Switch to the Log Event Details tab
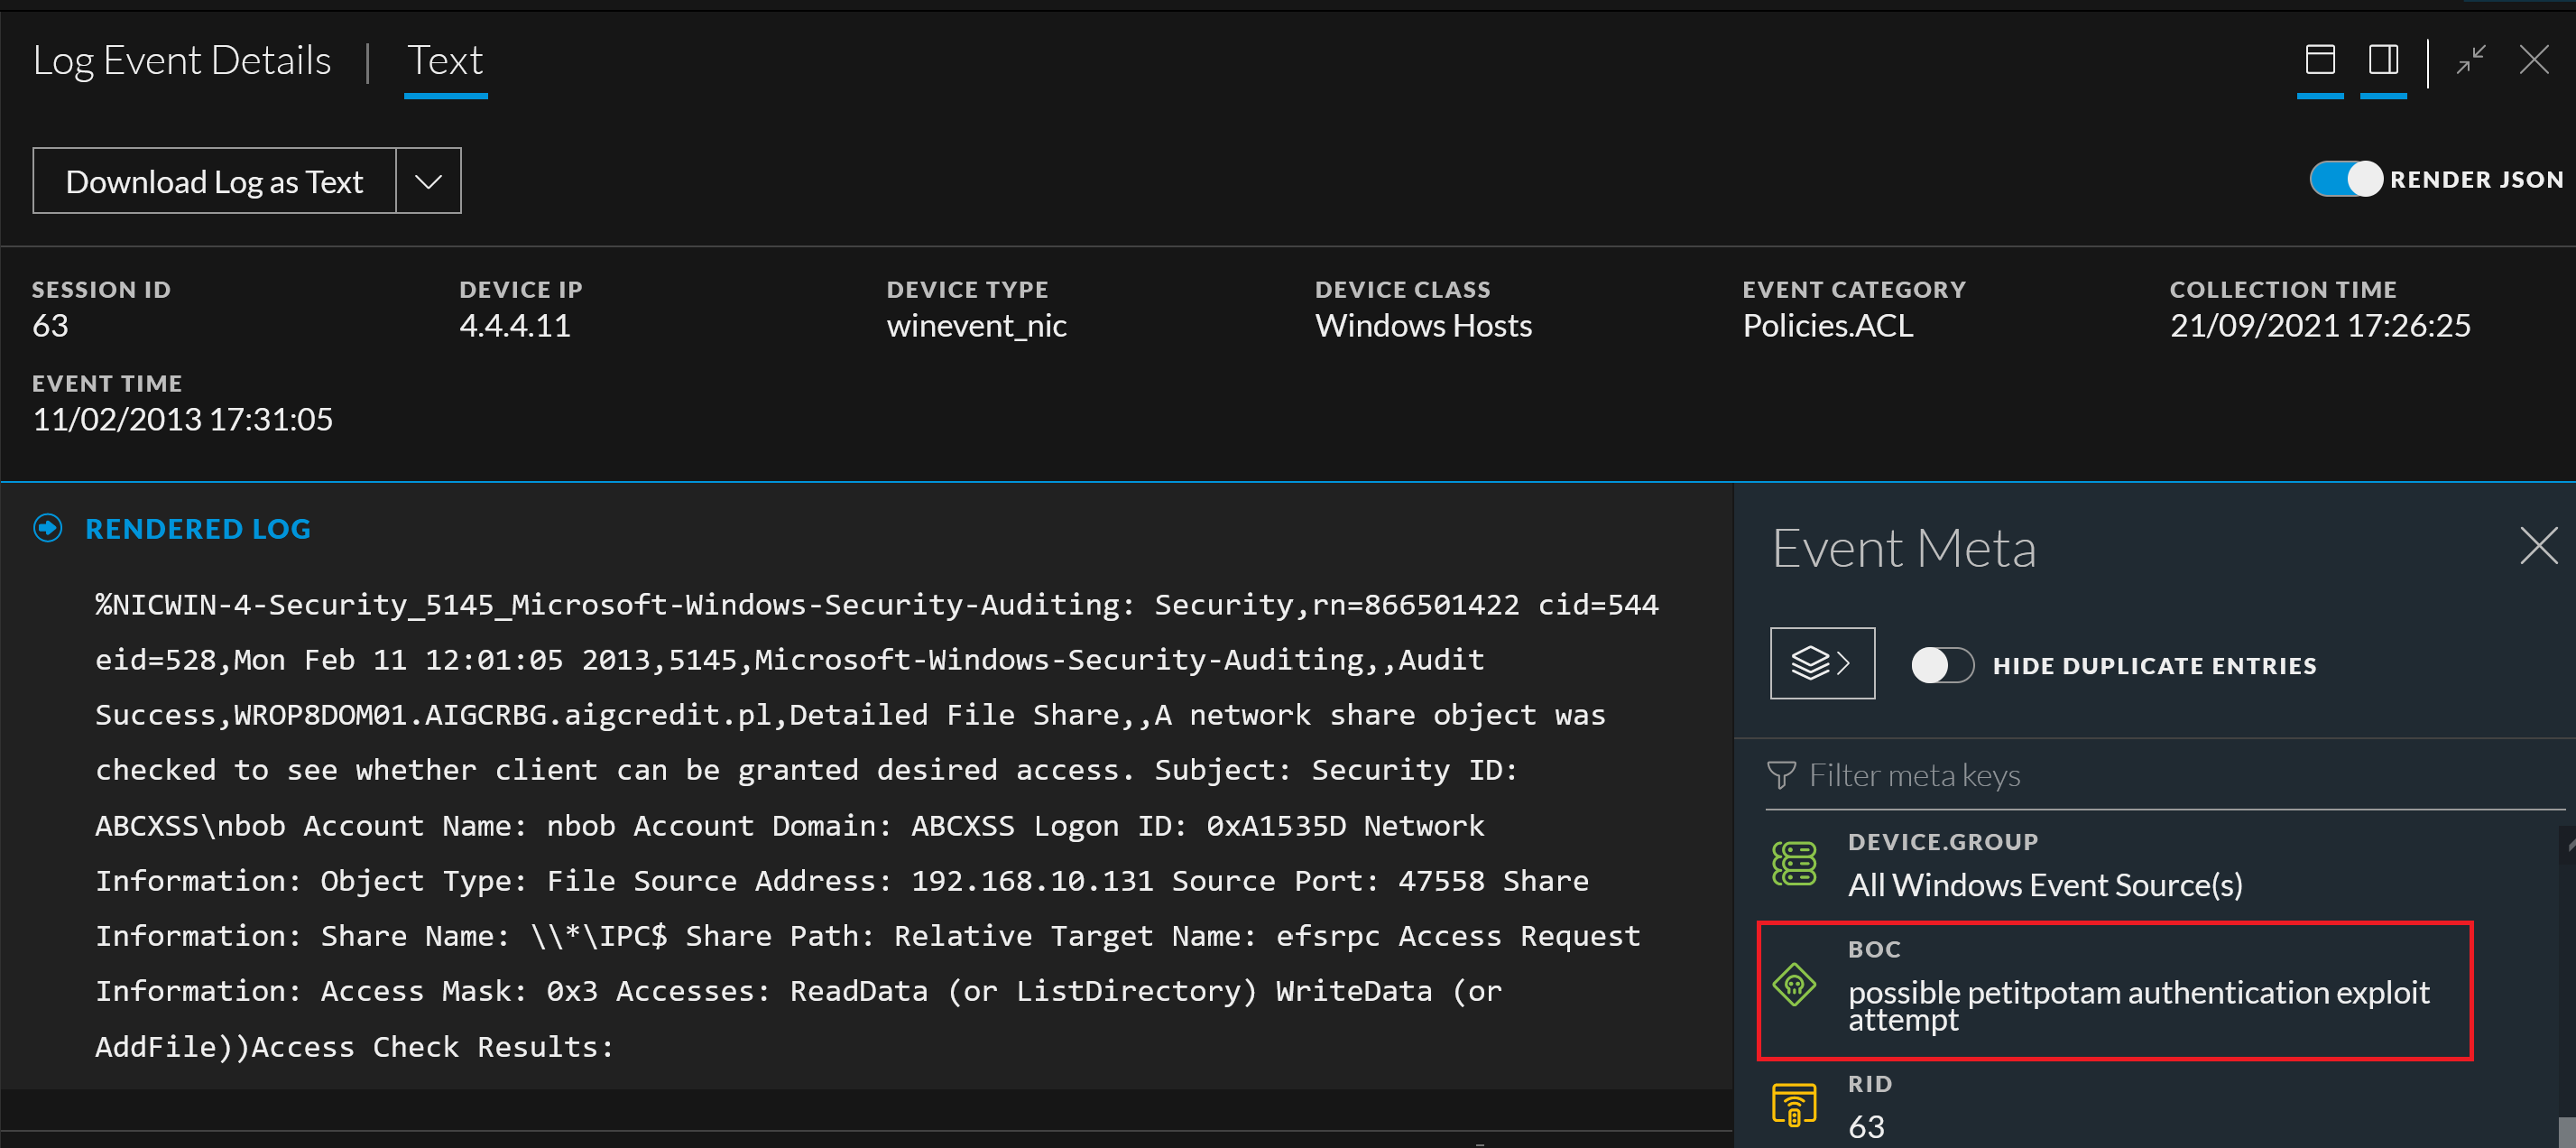This screenshot has width=2576, height=1148. [182, 59]
